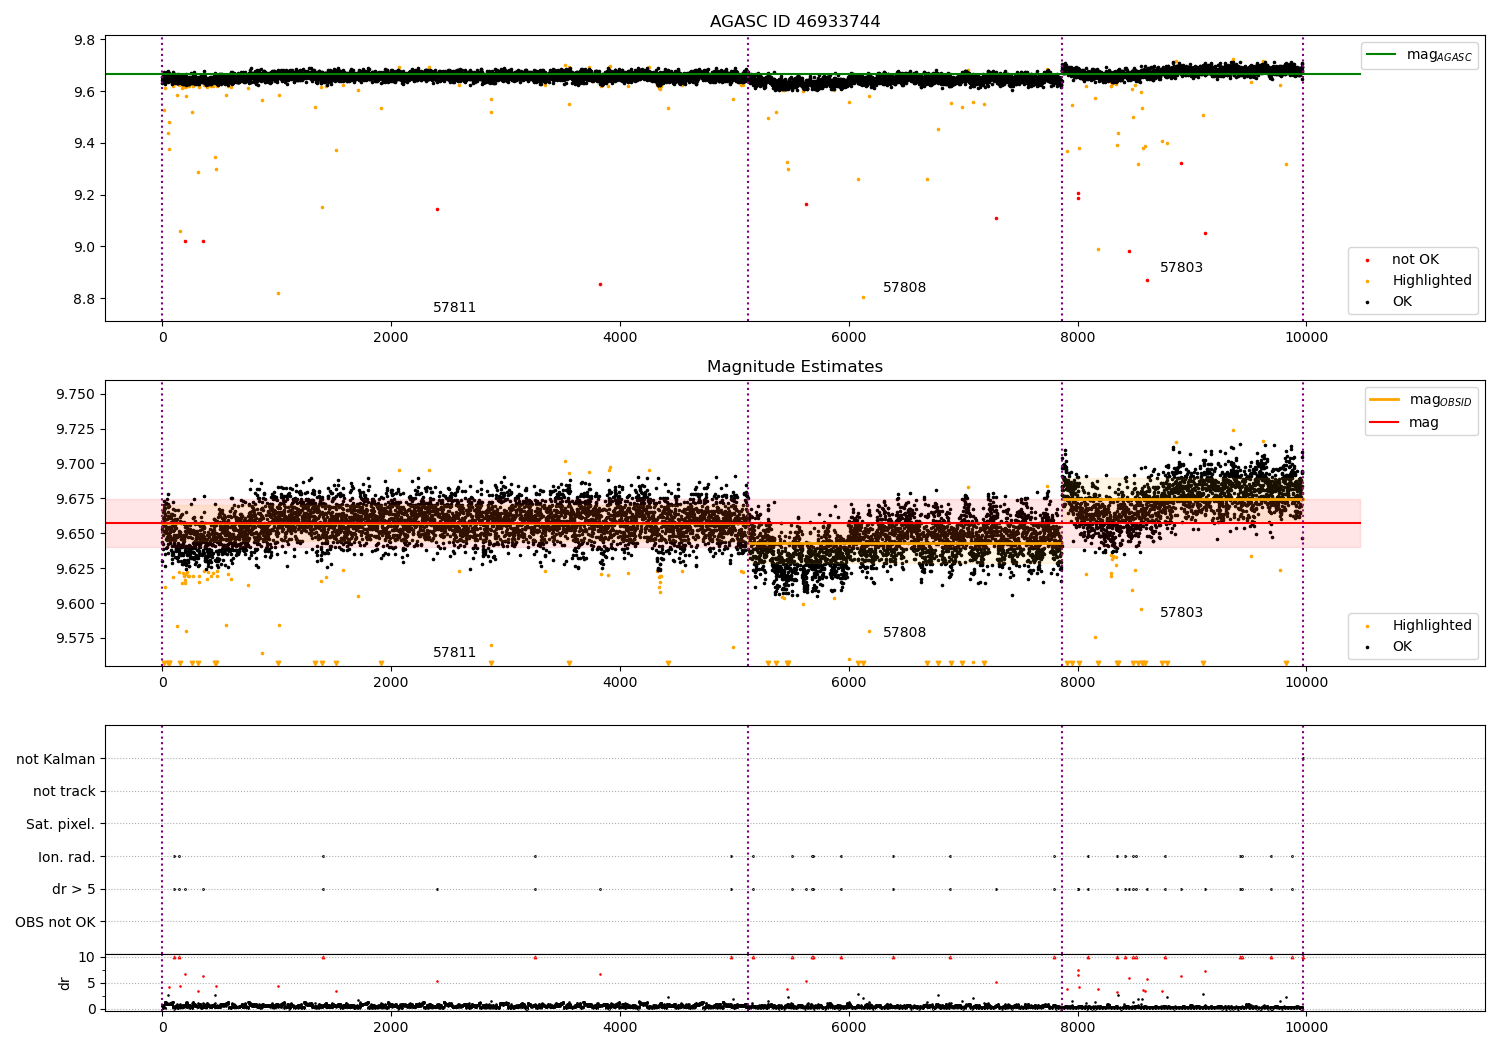
Task: Select 'OK' legend entry in top plot
Action: 1402,302
